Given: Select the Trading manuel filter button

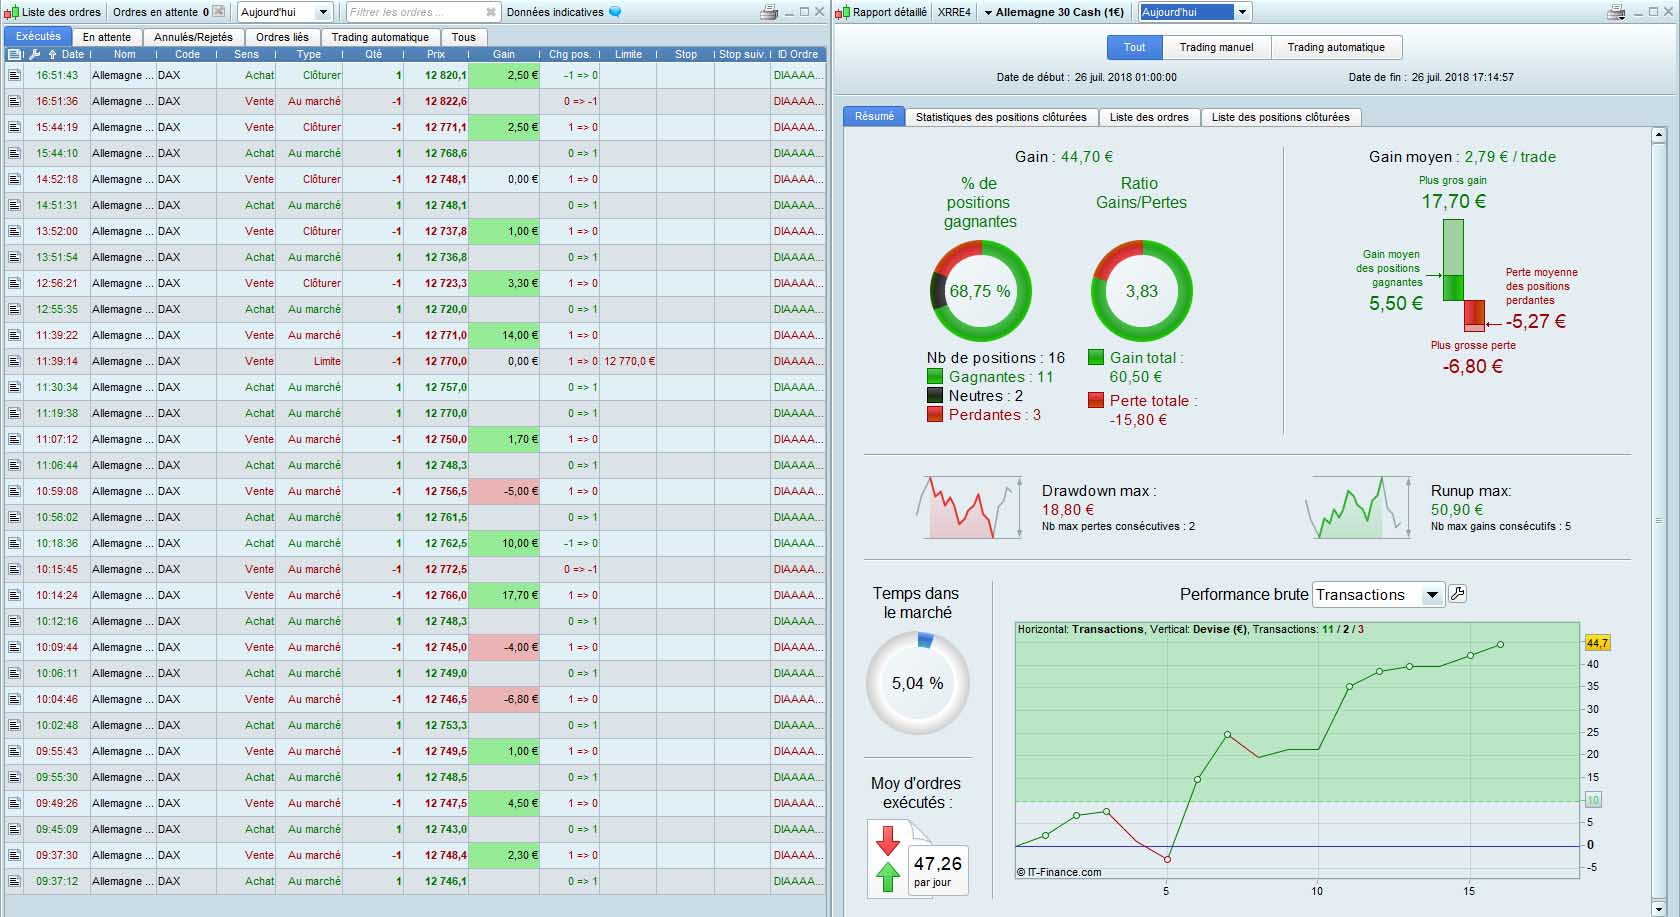Looking at the screenshot, I should click(x=1216, y=47).
